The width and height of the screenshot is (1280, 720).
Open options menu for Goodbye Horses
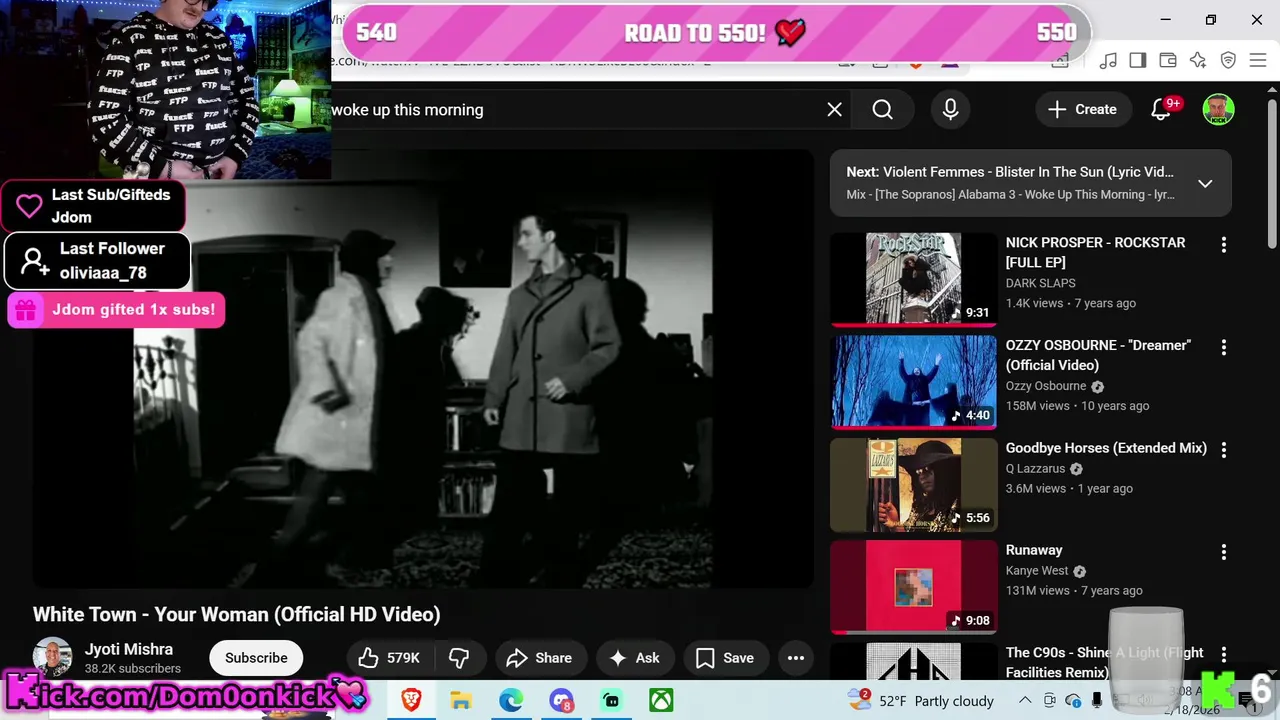1223,450
